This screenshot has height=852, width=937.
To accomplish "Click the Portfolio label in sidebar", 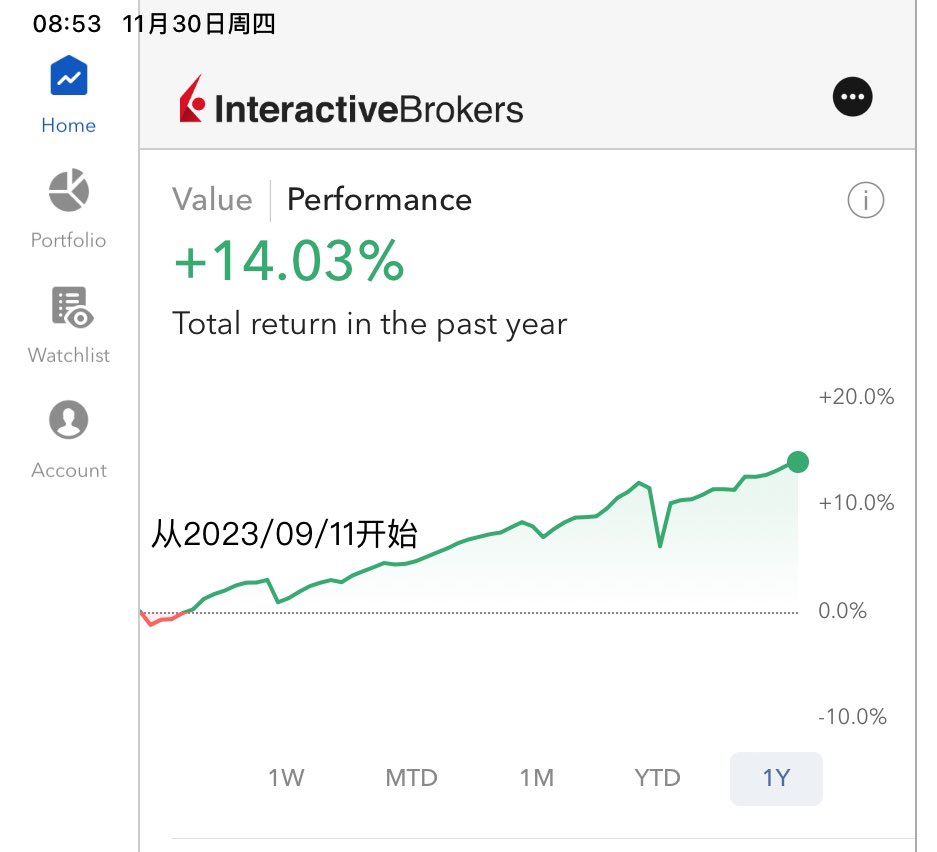I will click(69, 240).
